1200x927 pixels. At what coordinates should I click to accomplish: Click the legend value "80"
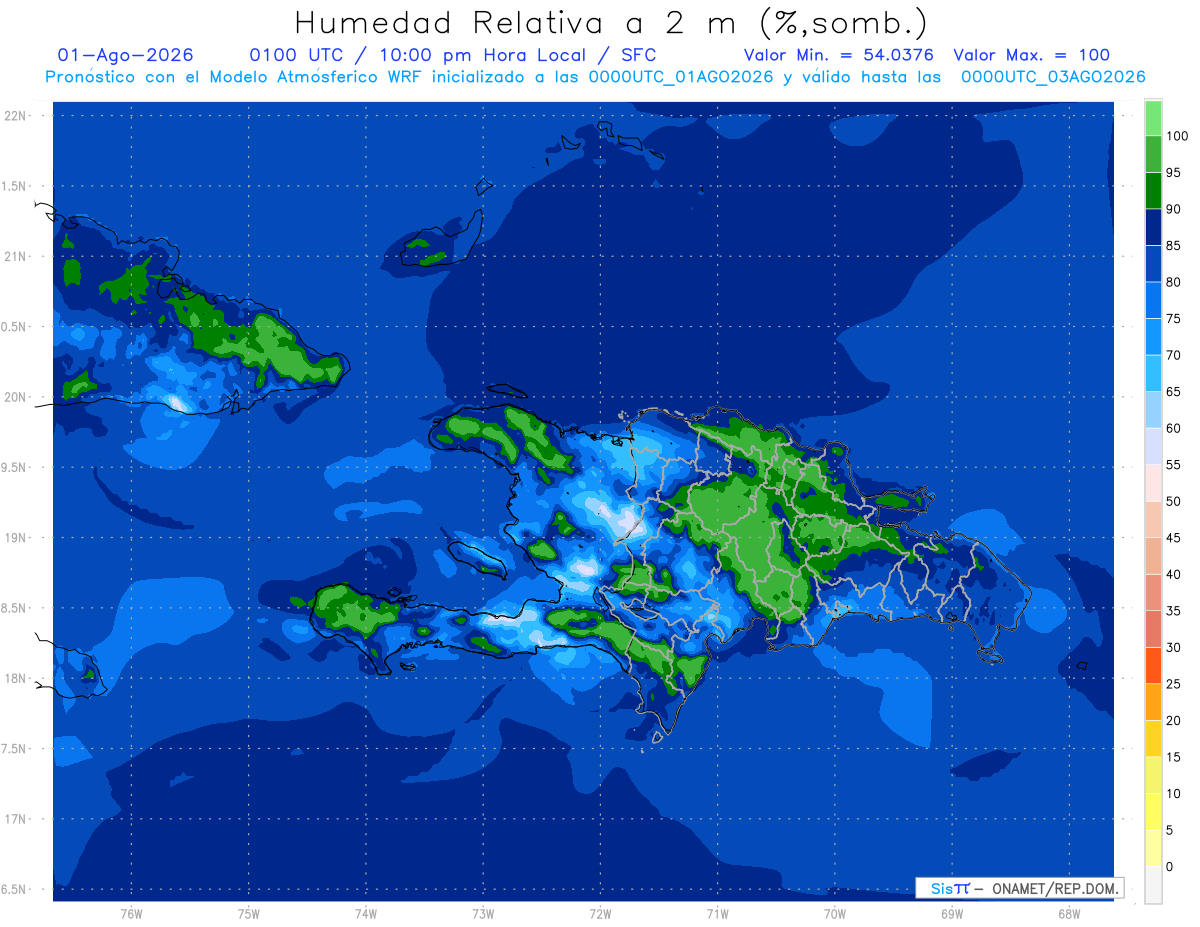tap(1173, 282)
